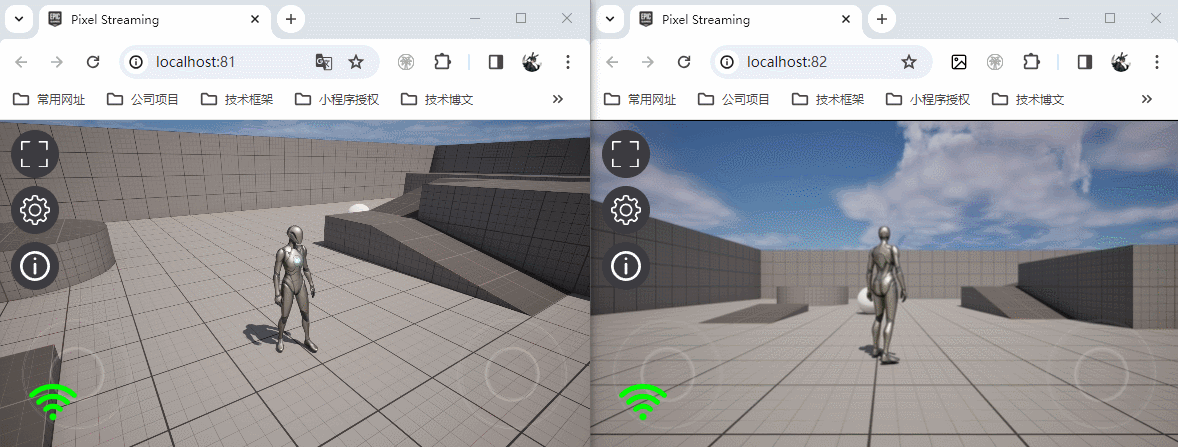Open info icon in localhost:82 stream

point(626,265)
